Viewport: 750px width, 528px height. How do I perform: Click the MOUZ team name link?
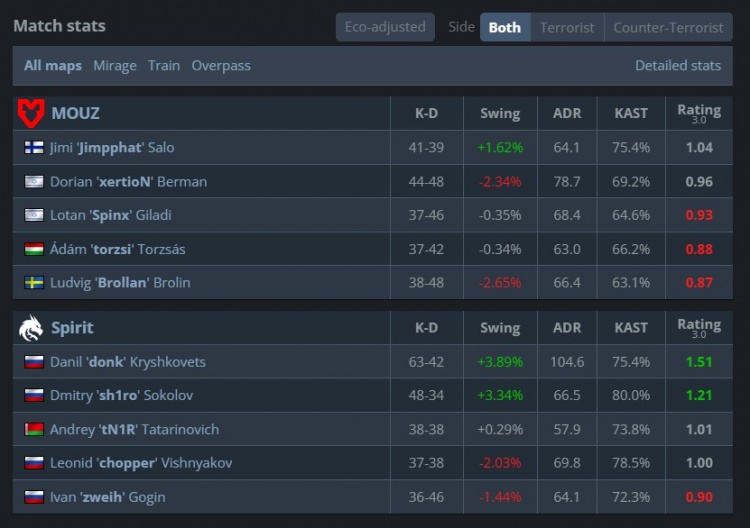point(75,114)
